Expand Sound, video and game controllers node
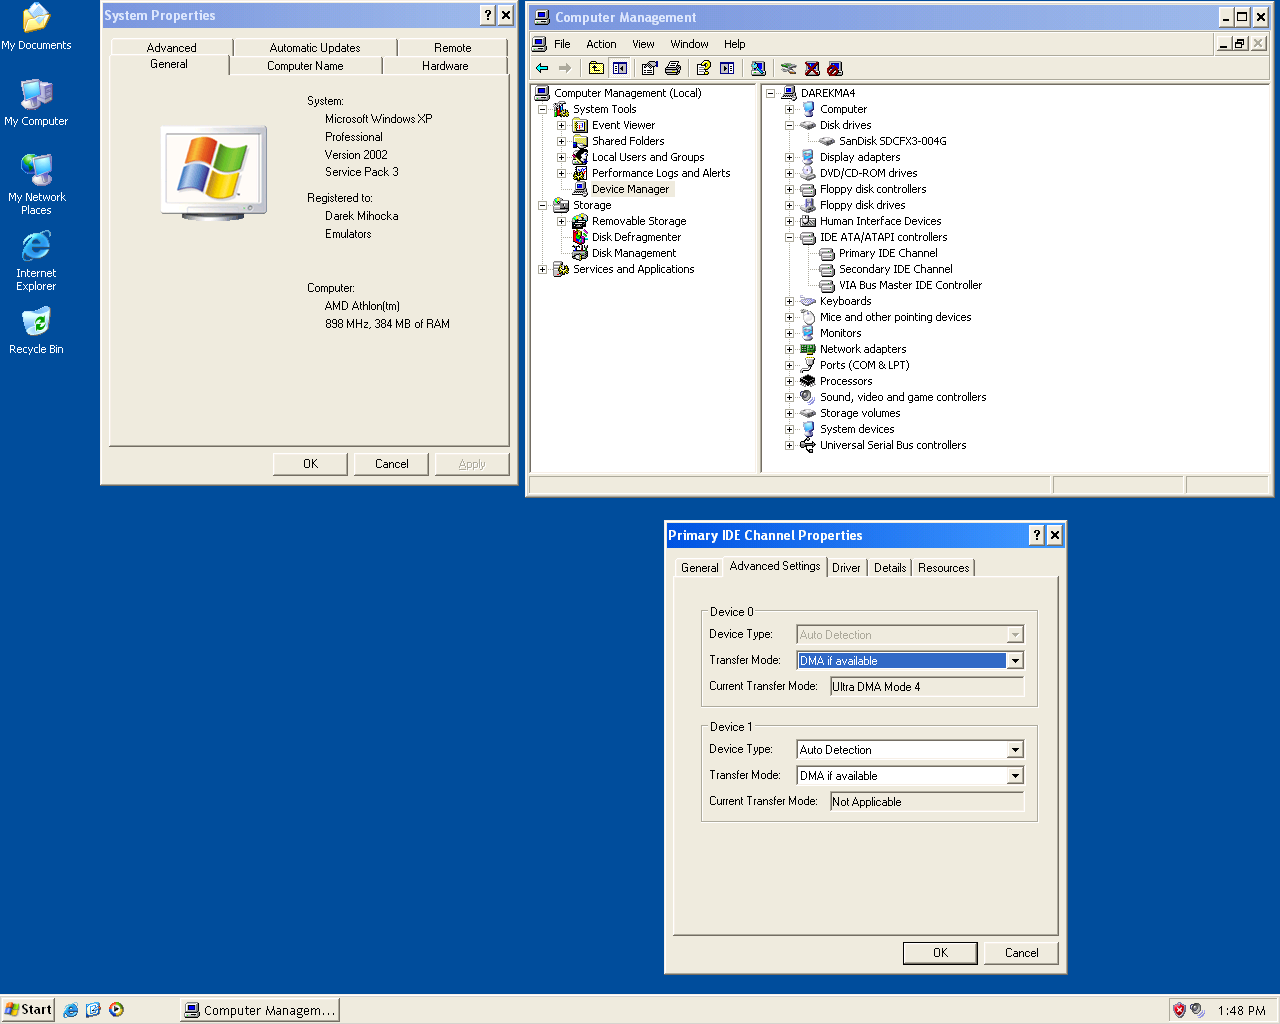The height and width of the screenshot is (1024, 1280). coord(789,397)
